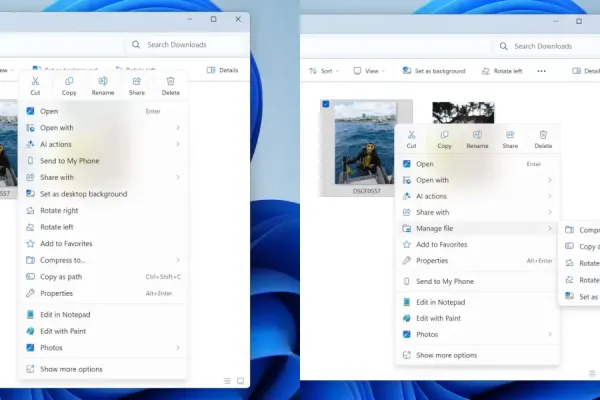Click Search Downloads field in right window
Screen dimensions: 600x400
coord(547,46)
